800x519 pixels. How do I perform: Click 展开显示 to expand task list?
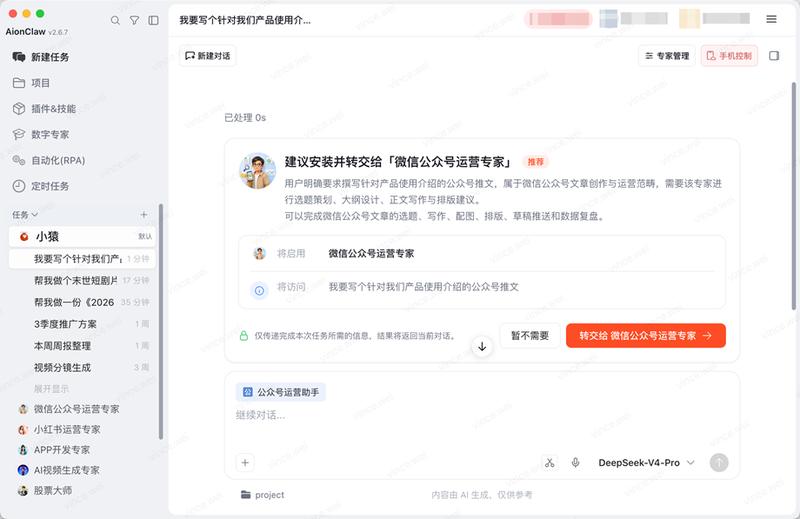51,389
